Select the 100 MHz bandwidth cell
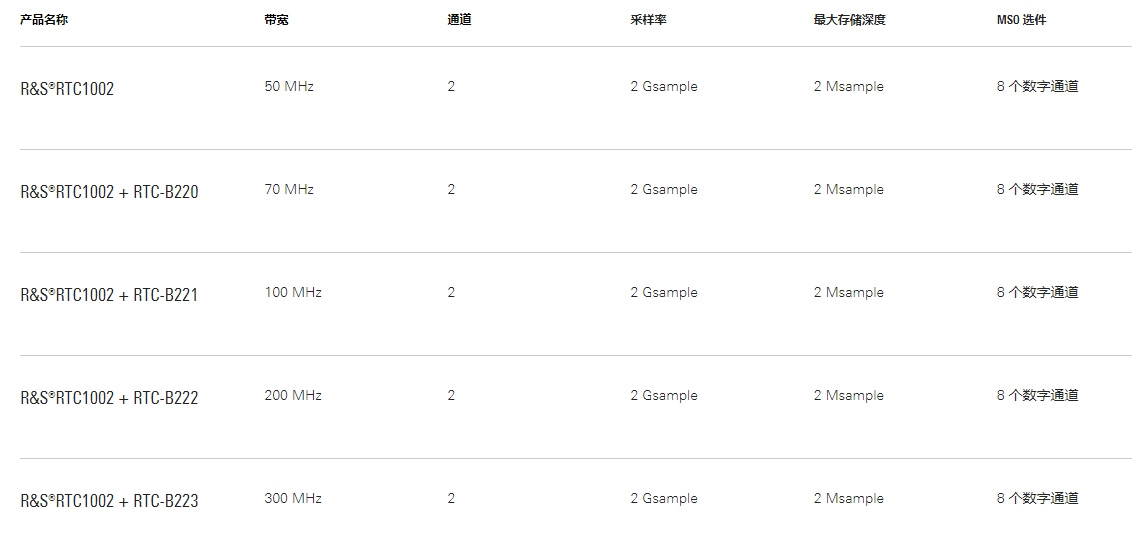This screenshot has width=1132, height=555. pos(293,292)
